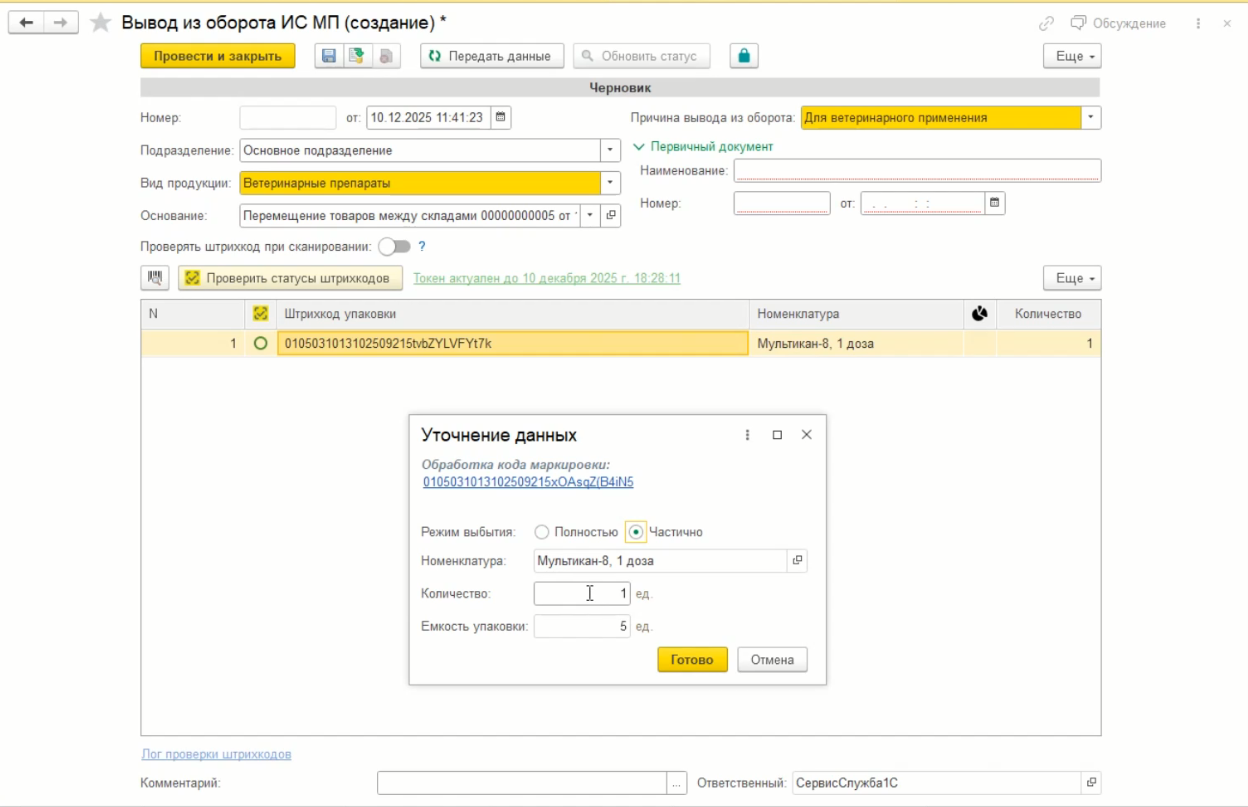Open the top Еще menu

pyautogui.click(x=1071, y=56)
